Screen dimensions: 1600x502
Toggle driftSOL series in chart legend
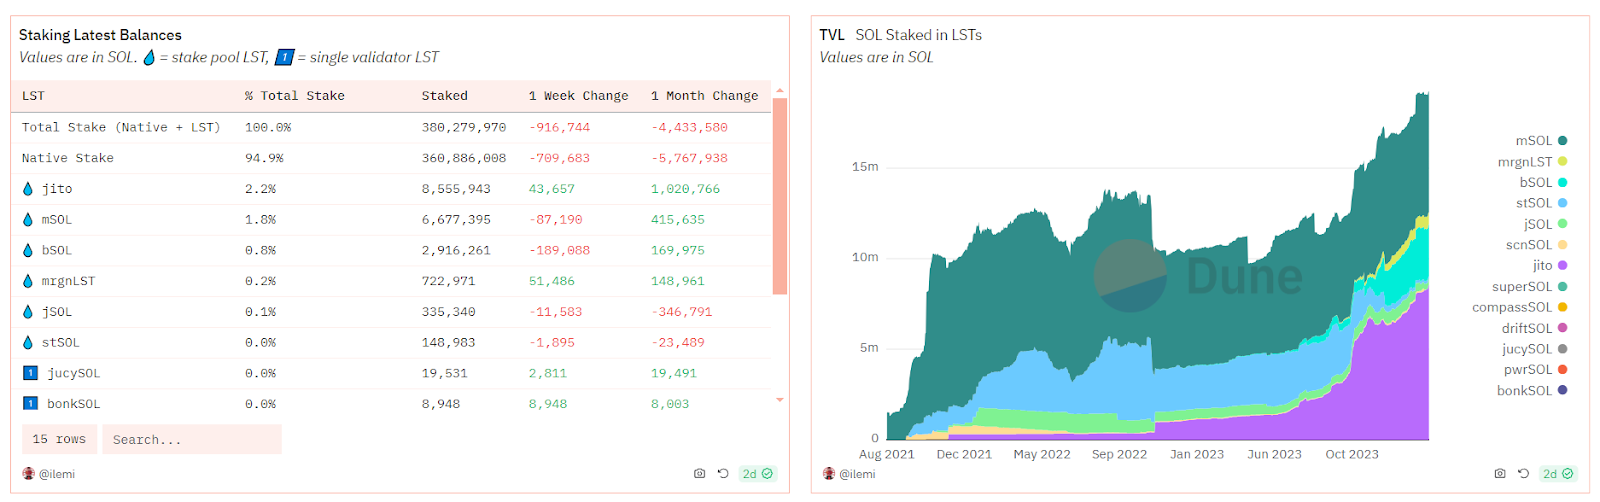tap(1534, 328)
